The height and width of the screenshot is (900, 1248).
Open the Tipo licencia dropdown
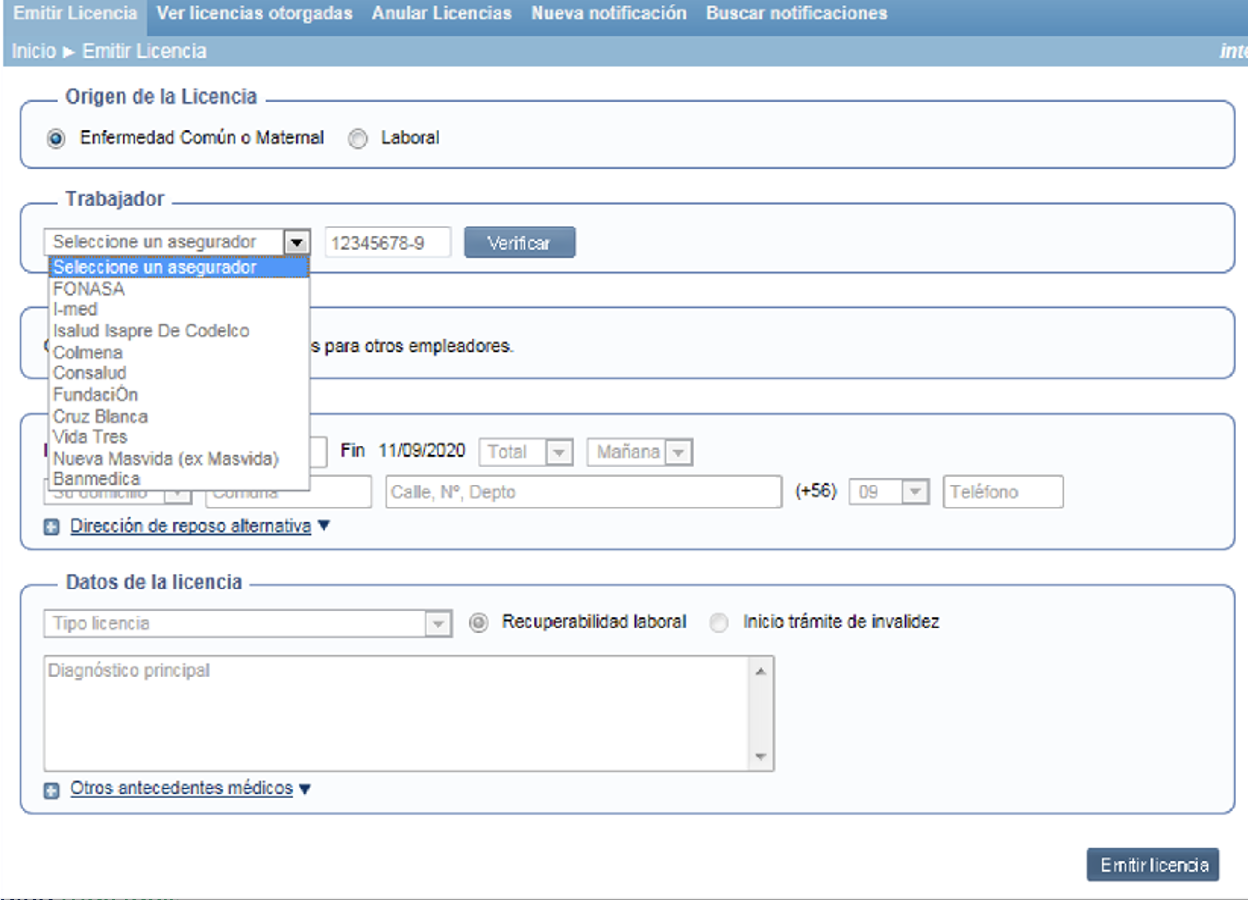click(x=438, y=624)
